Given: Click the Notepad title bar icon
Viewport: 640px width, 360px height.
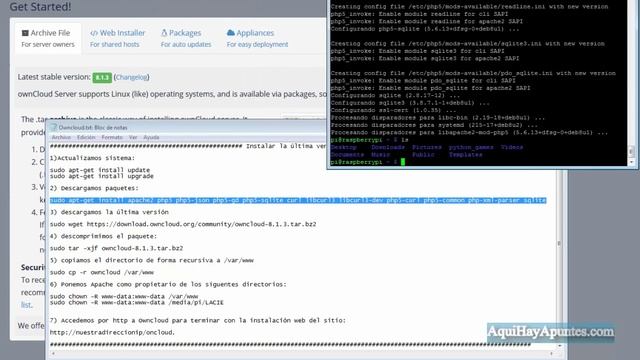Looking at the screenshot, I should (x=53, y=127).
